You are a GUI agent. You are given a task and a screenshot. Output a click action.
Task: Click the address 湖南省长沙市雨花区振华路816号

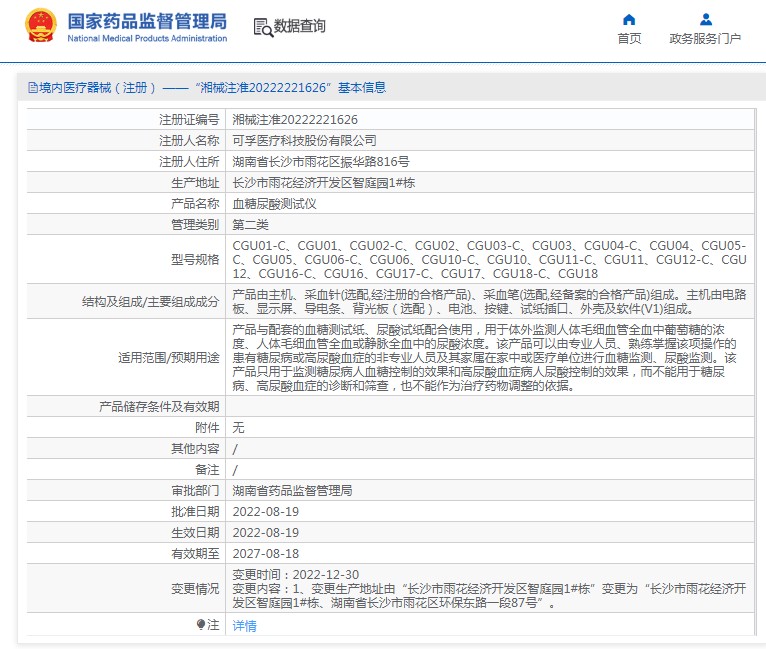tap(321, 162)
